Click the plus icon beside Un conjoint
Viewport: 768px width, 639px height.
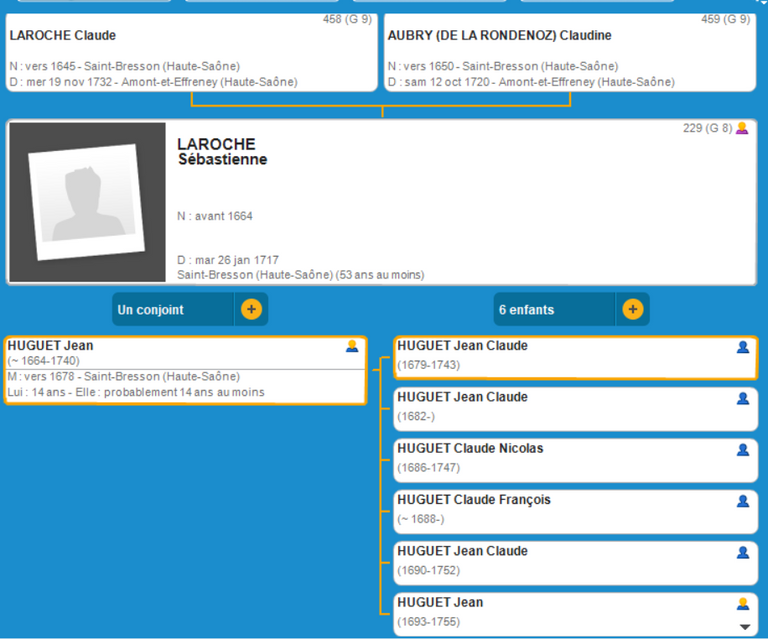[251, 309]
